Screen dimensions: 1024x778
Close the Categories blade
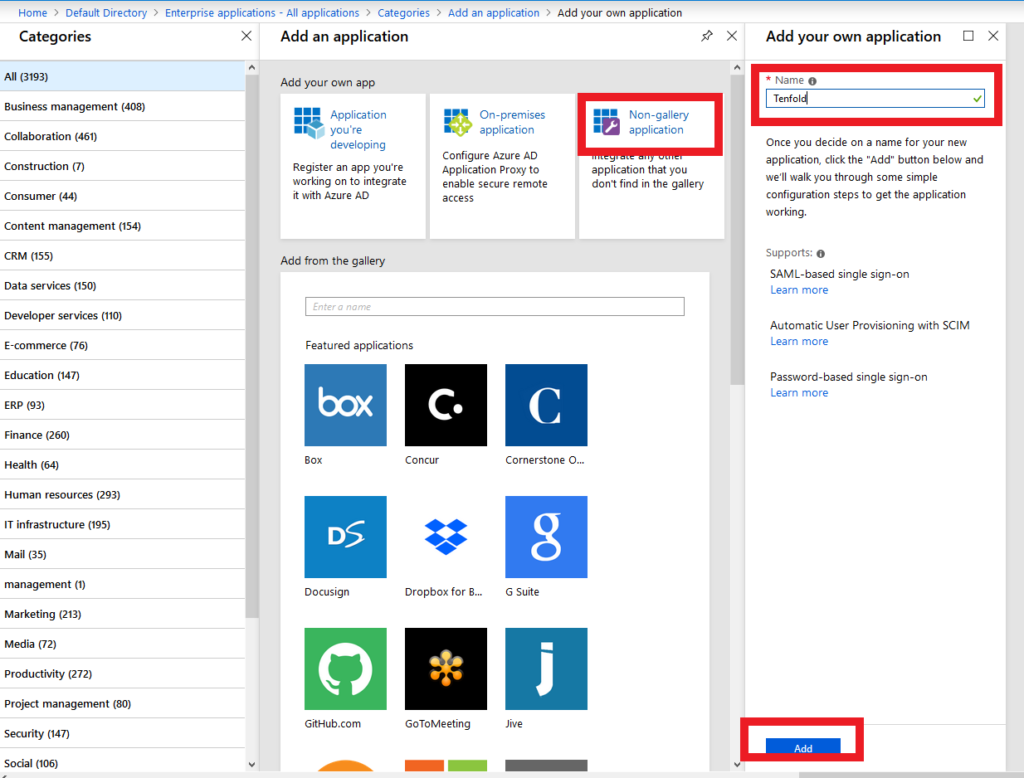(246, 36)
